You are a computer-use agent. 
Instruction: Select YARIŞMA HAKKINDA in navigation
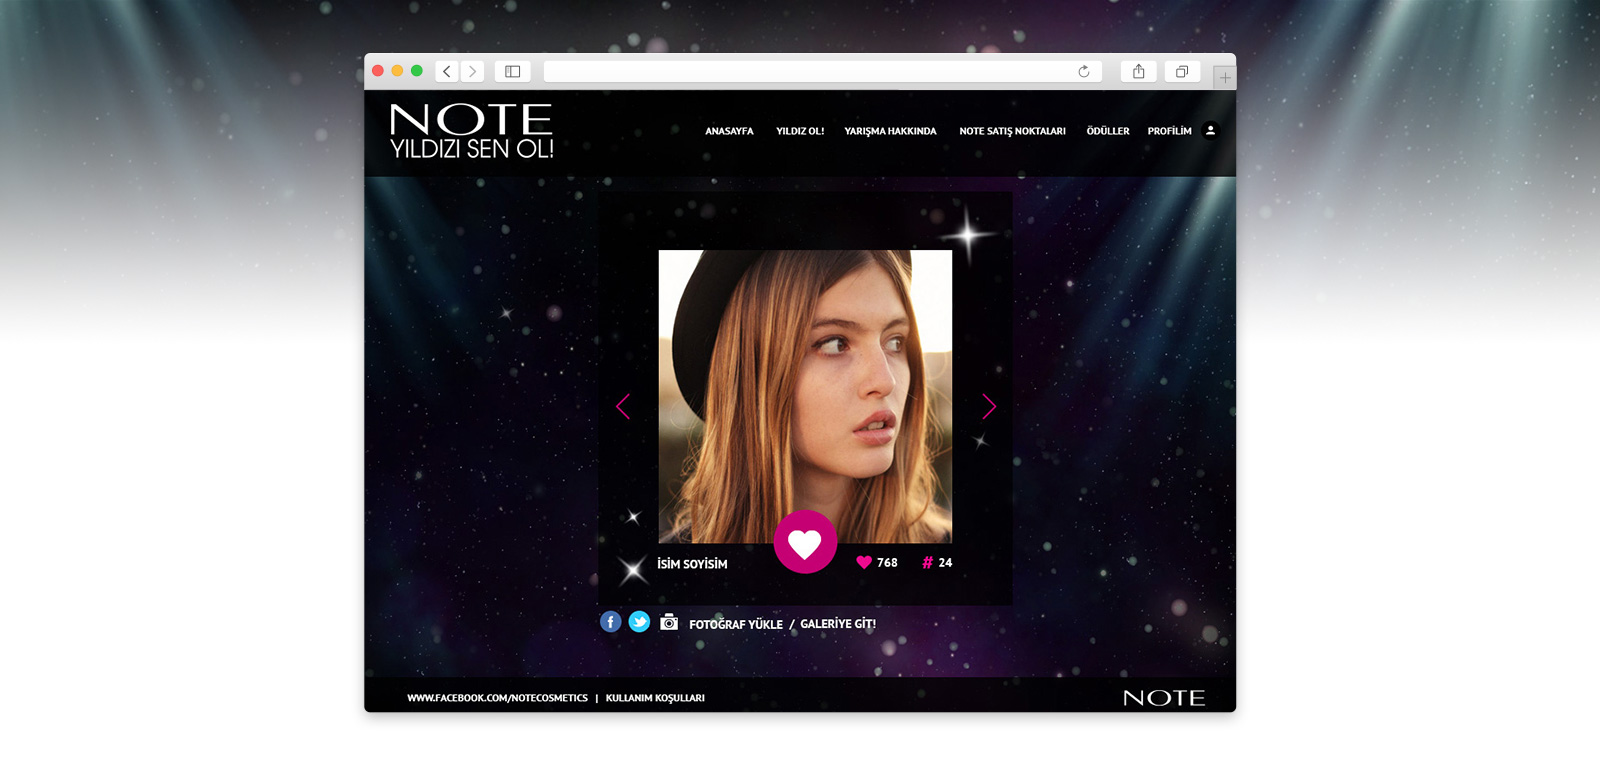(890, 131)
